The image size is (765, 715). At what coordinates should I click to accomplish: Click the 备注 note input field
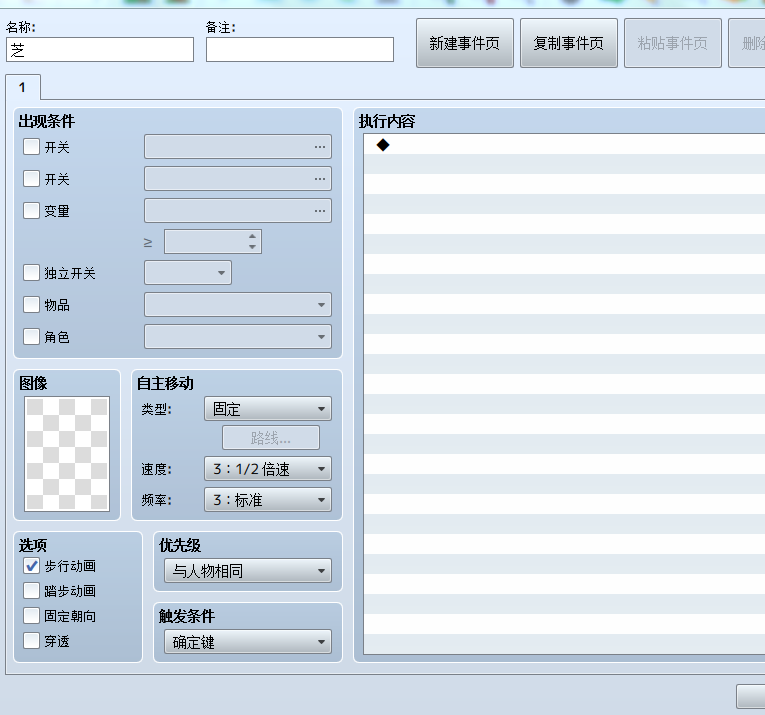coord(300,50)
